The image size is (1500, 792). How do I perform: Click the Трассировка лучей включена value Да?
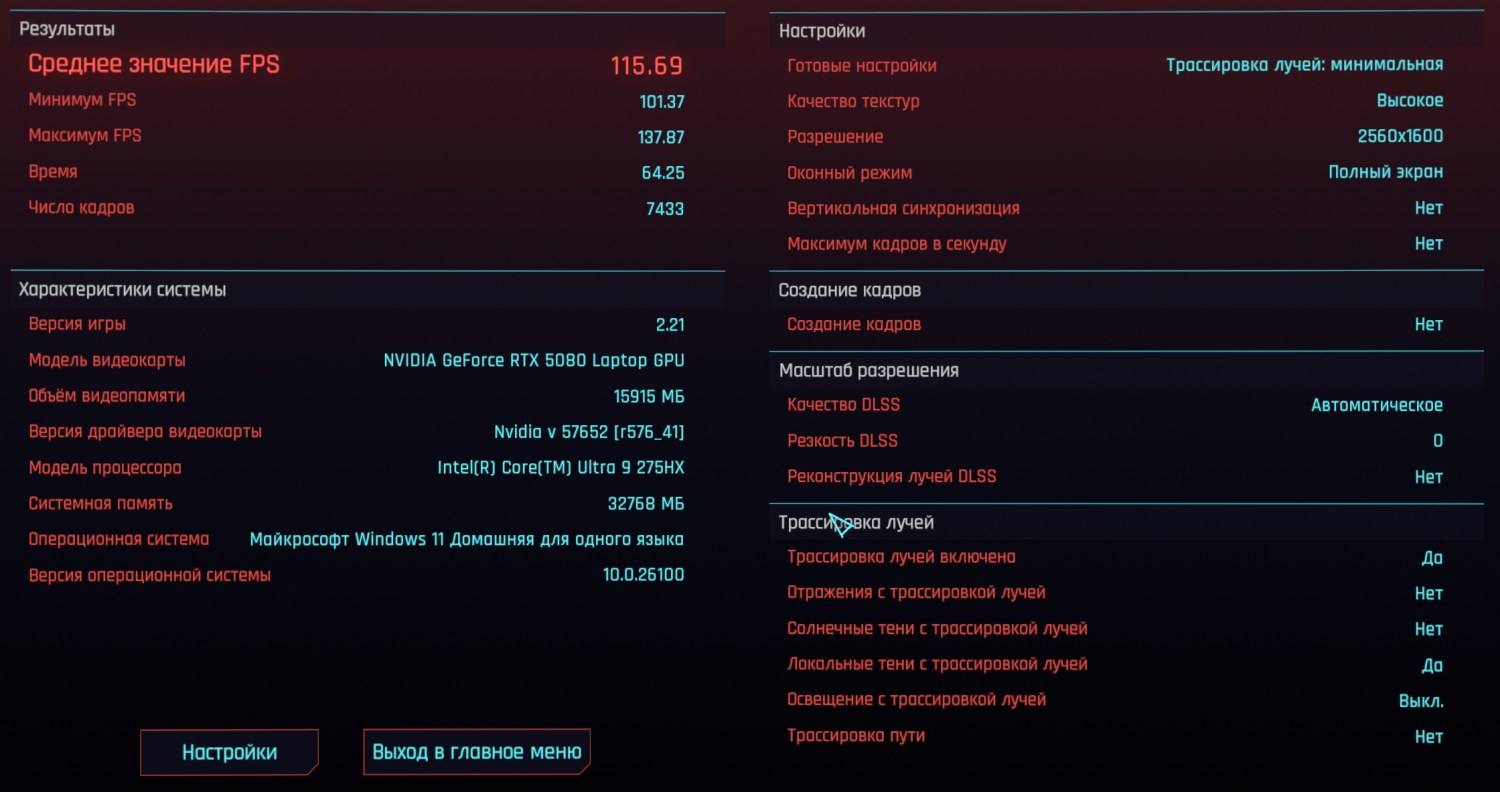(x=1432, y=558)
